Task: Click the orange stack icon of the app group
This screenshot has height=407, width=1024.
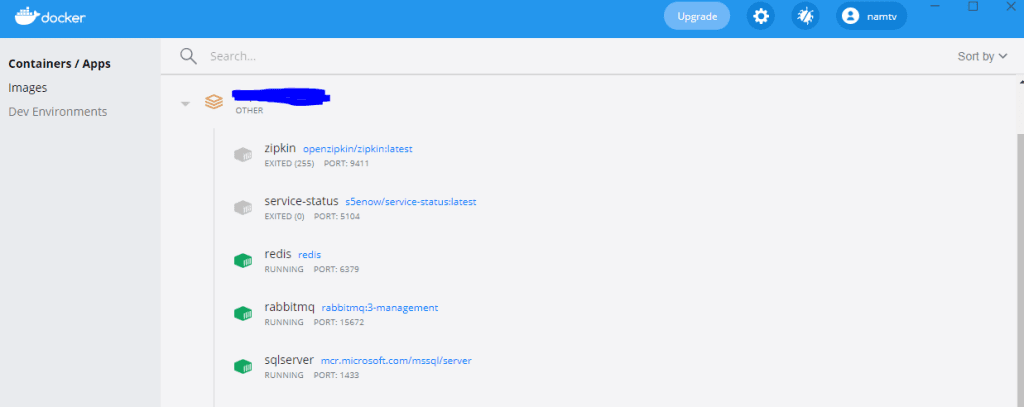Action: [214, 102]
